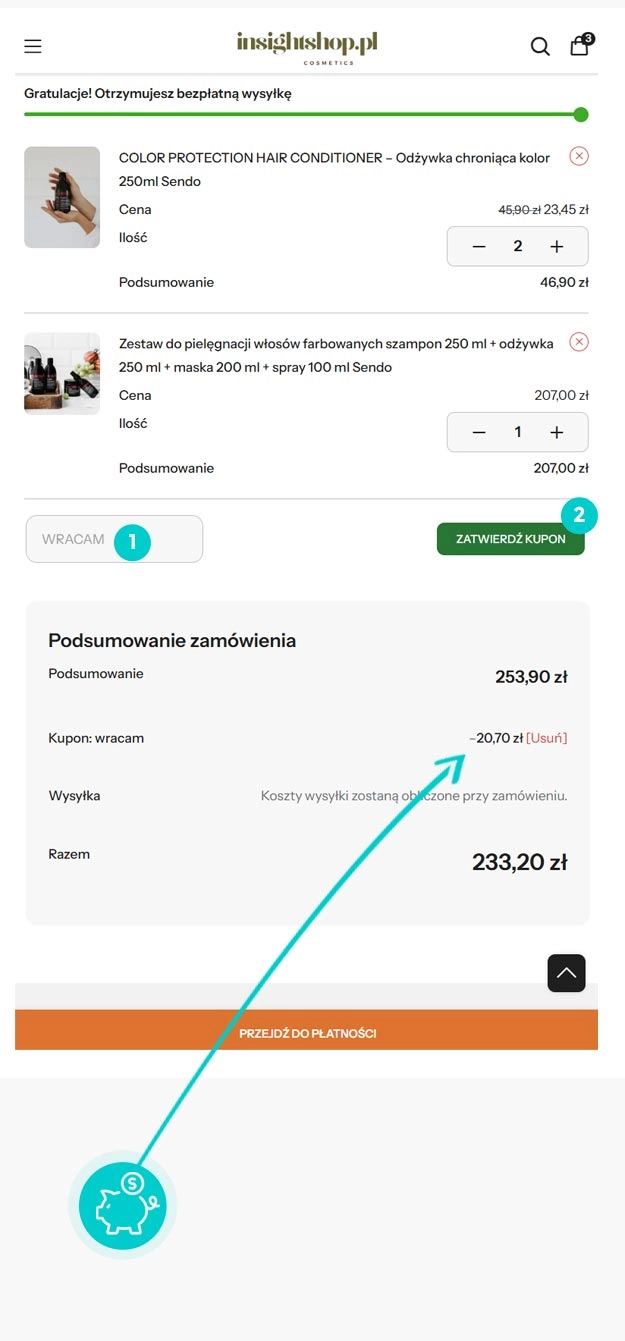Open the hamburger navigation menu
Image resolution: width=625 pixels, height=1341 pixels.
coord(33,46)
